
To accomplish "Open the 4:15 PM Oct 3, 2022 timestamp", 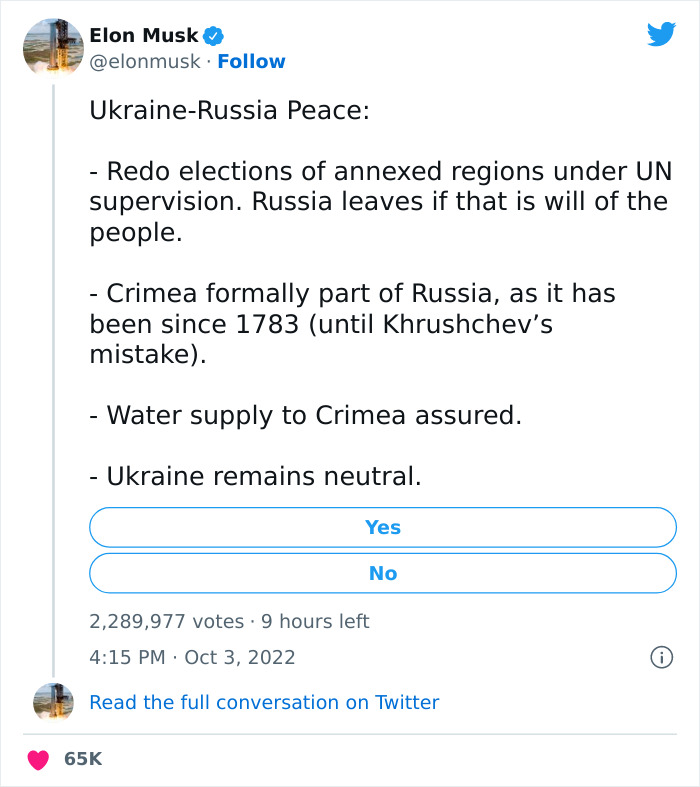I will 192,657.
